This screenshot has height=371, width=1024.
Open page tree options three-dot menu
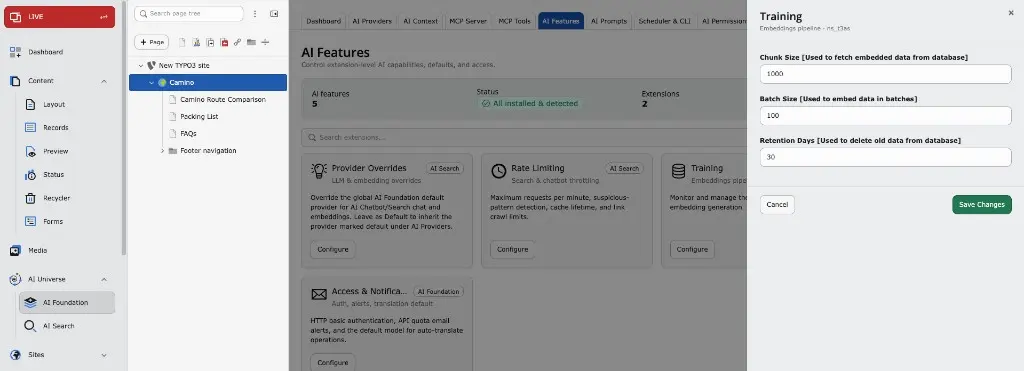[255, 14]
